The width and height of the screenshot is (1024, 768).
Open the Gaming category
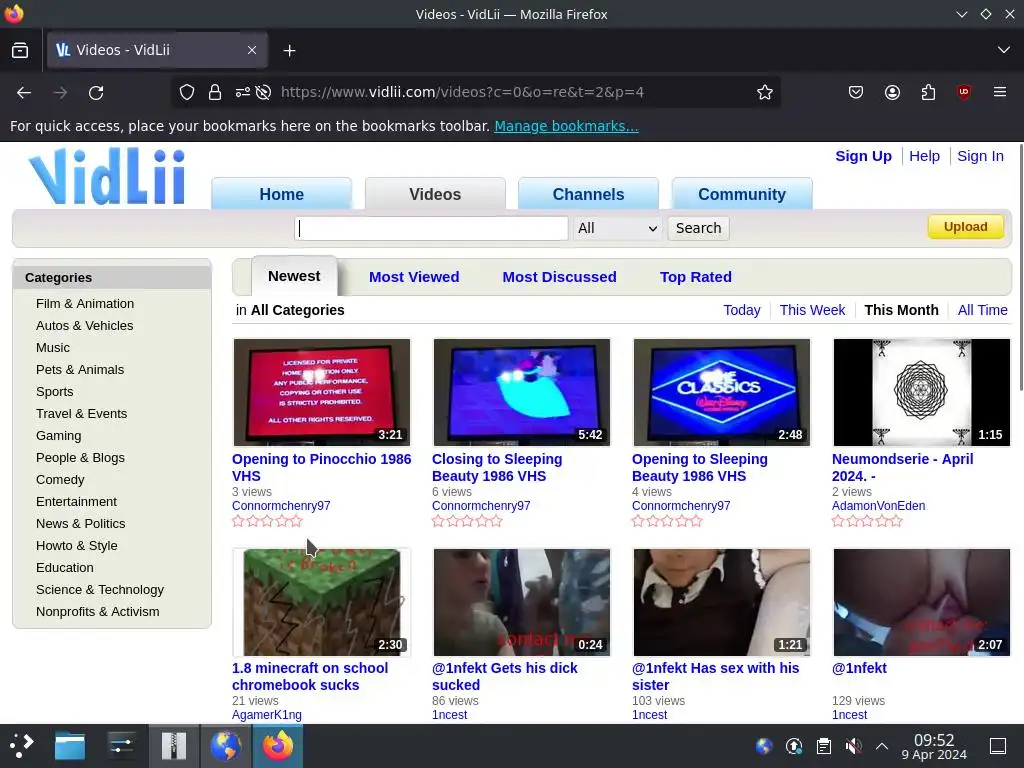click(x=59, y=436)
